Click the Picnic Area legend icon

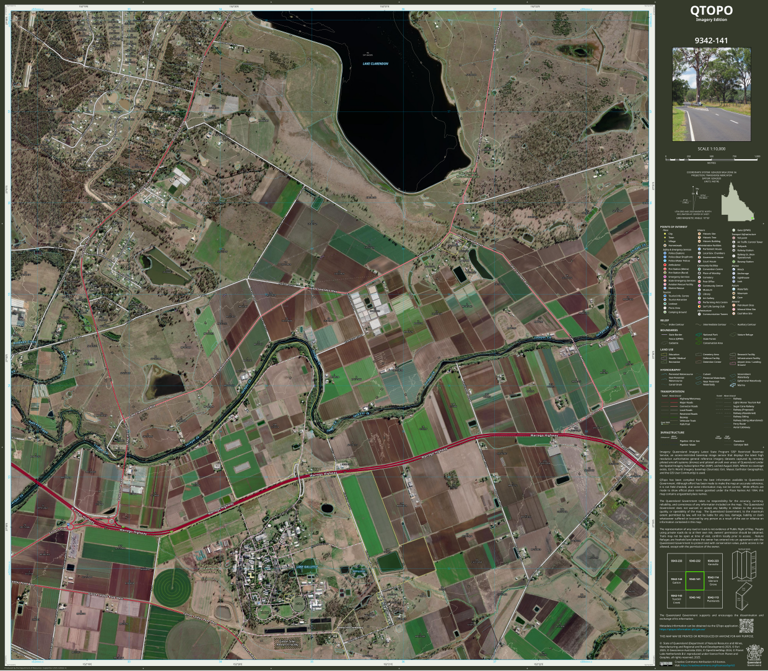pos(665,308)
